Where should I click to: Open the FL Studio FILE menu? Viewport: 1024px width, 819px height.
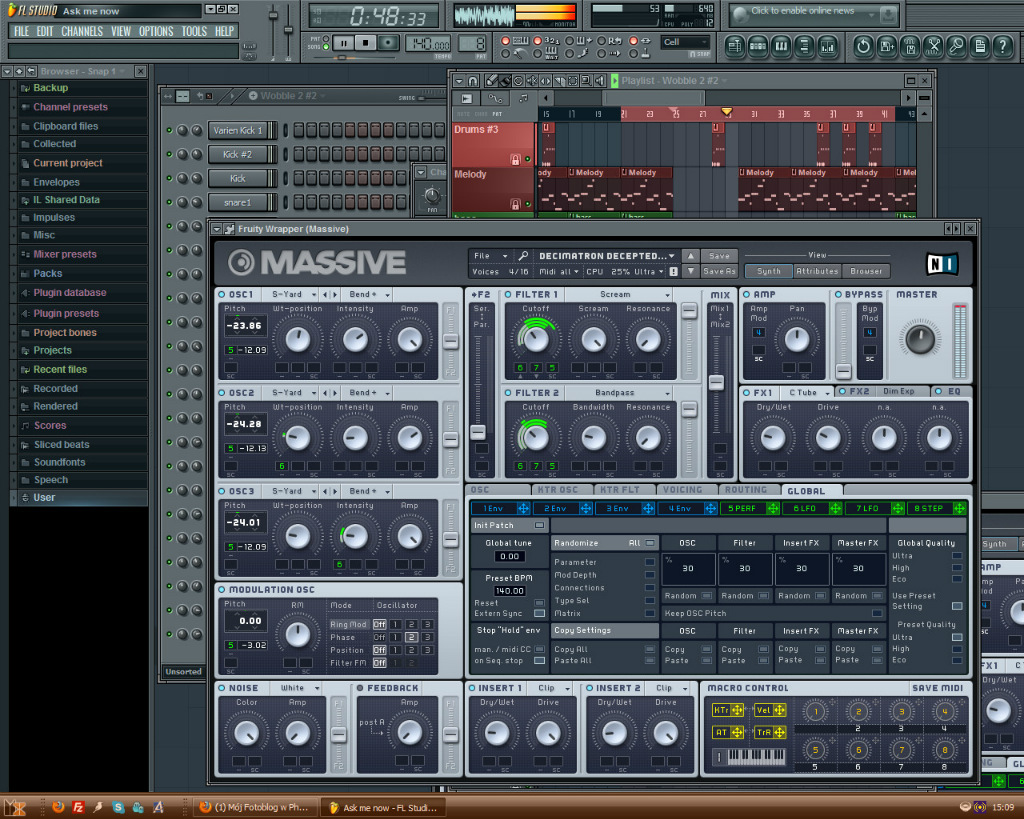pyautogui.click(x=22, y=31)
